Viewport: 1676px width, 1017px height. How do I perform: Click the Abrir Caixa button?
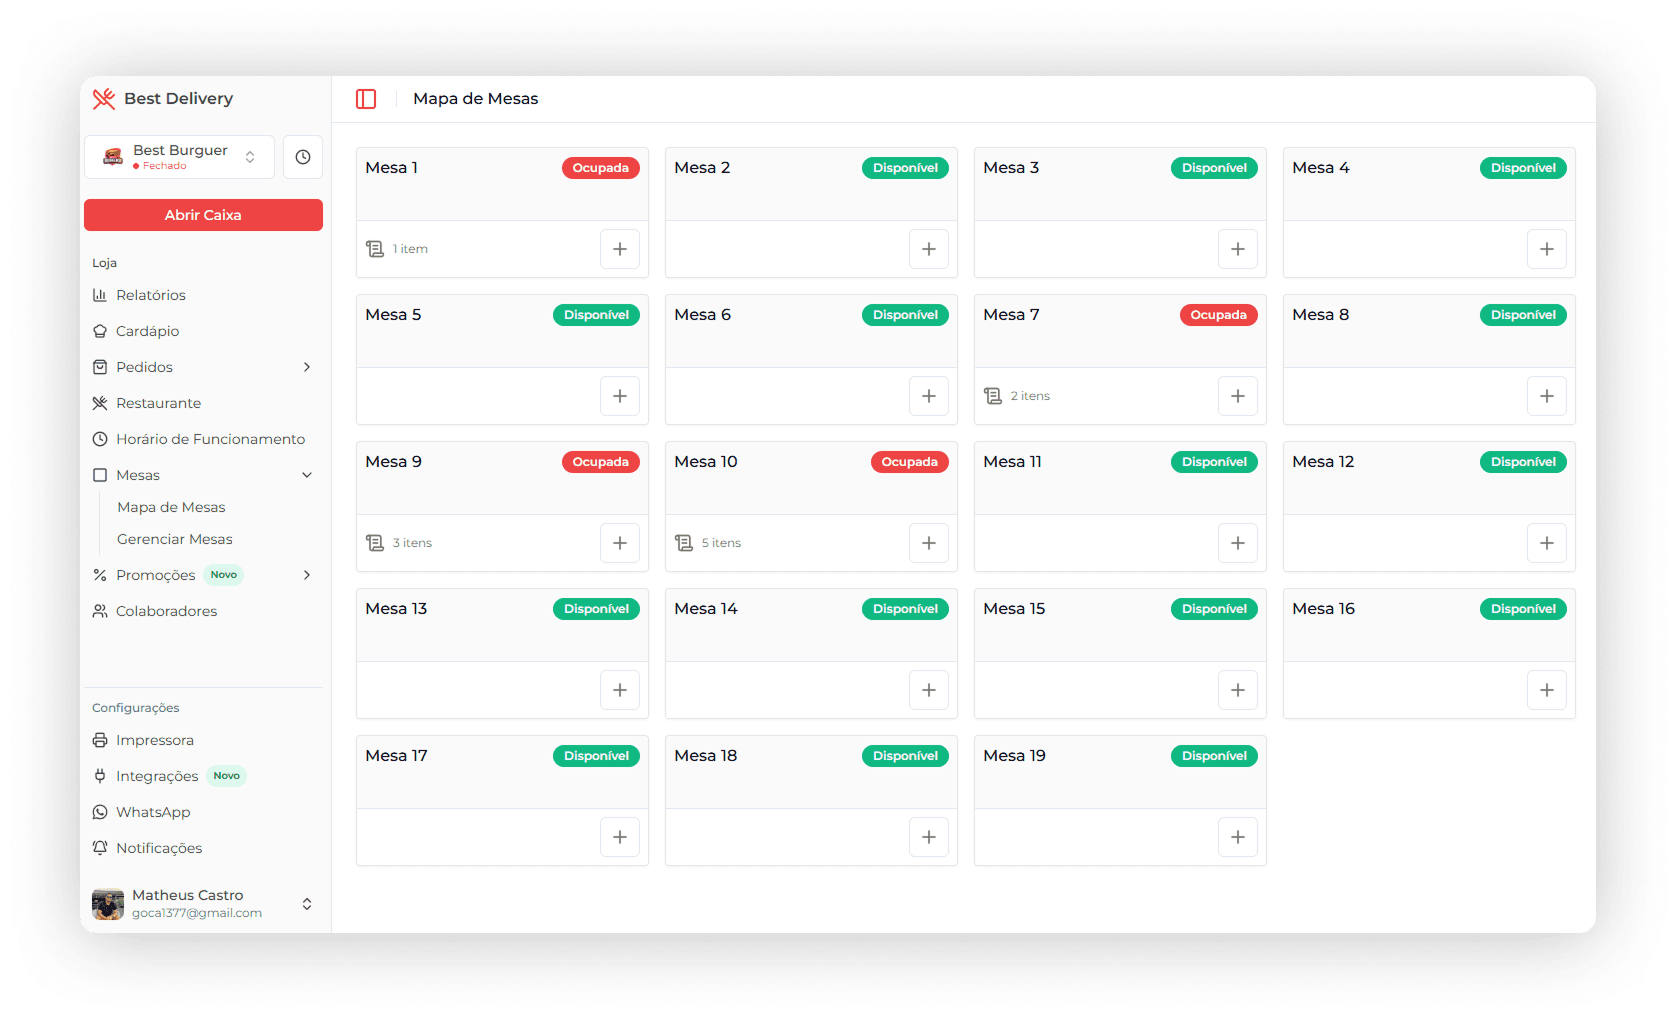[203, 215]
